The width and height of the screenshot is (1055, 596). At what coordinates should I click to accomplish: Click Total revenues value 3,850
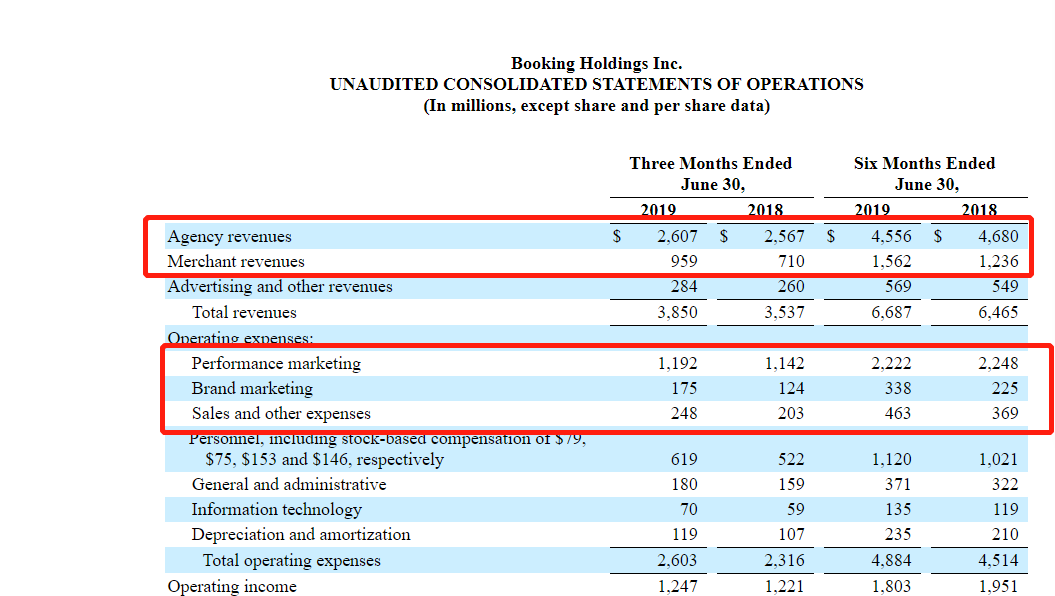[677, 313]
